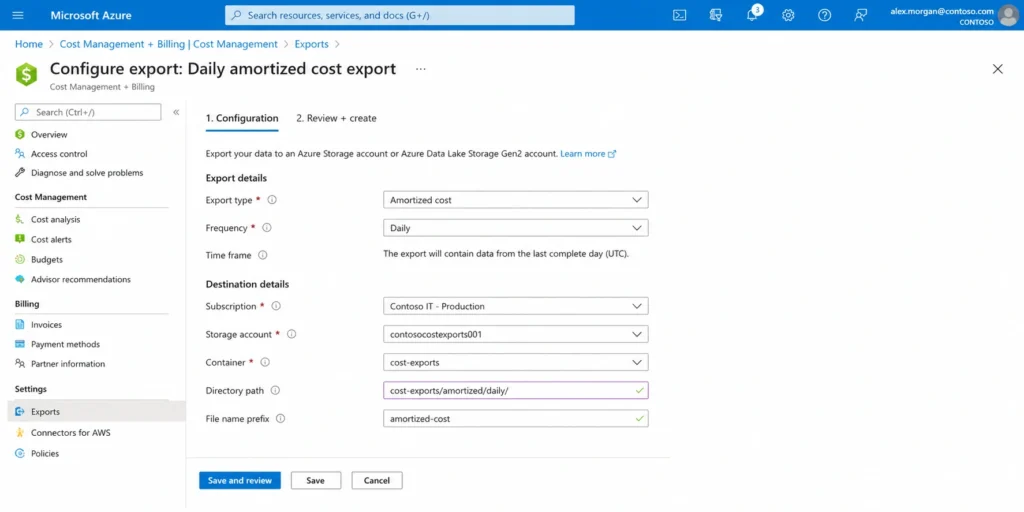Click Home in the breadcrumb

pos(29,44)
